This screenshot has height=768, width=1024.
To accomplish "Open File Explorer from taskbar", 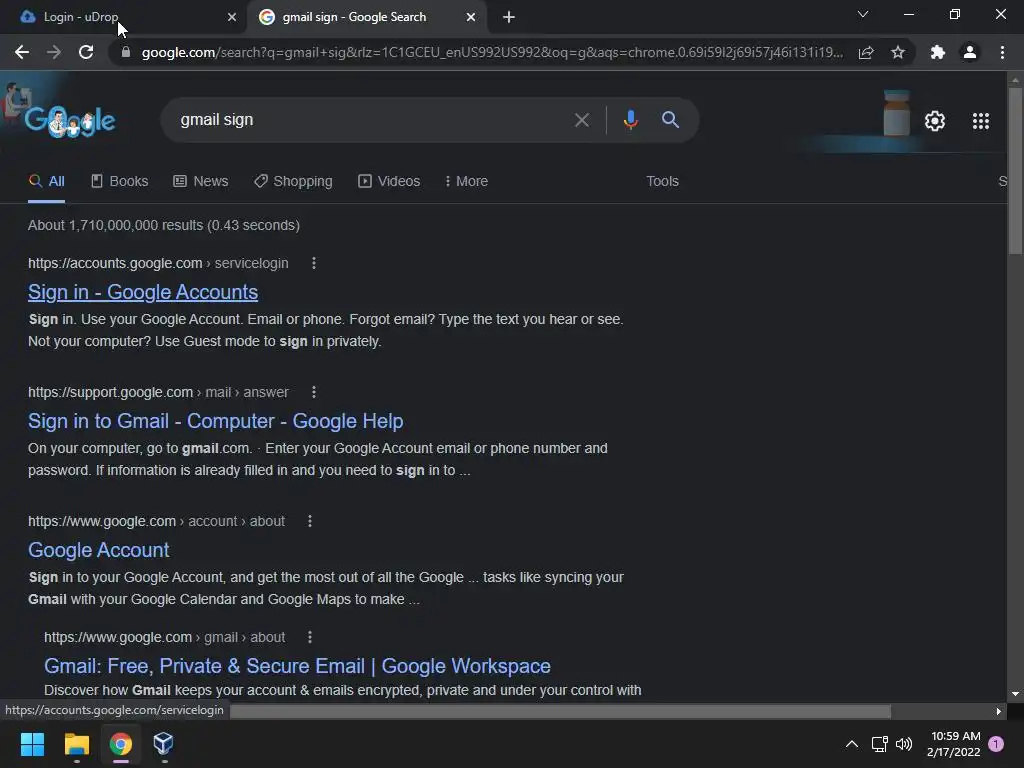I will [76, 744].
